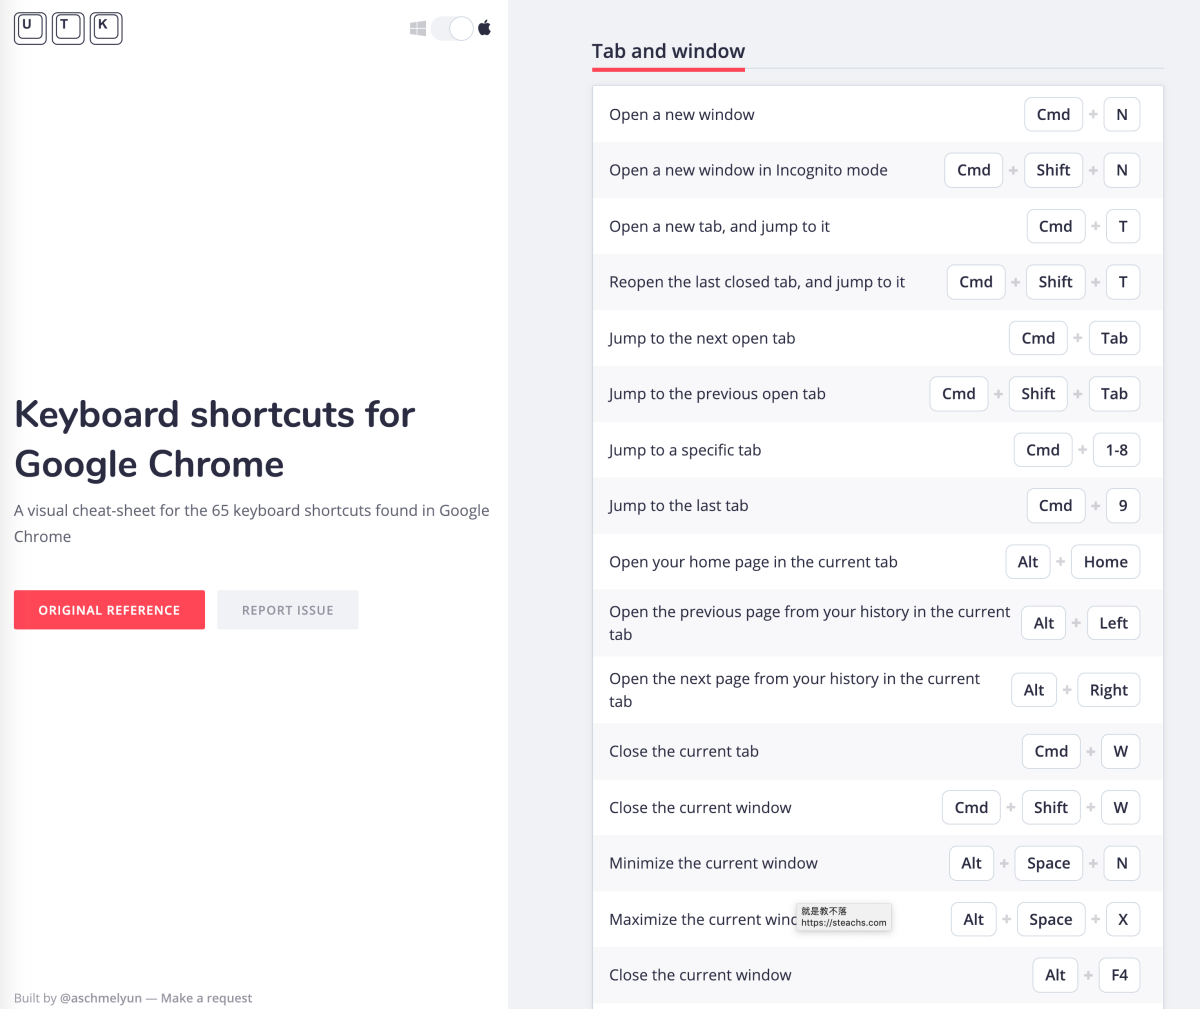Screen dimensions: 1200x1009
Task: Click the steachs.com tooltip popup
Action: coord(843,917)
